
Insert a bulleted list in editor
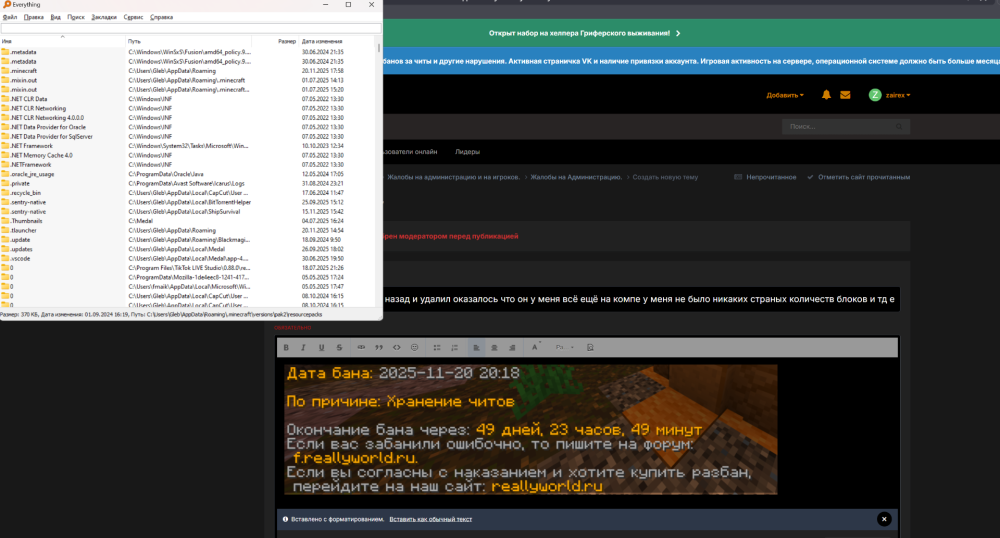pos(437,347)
